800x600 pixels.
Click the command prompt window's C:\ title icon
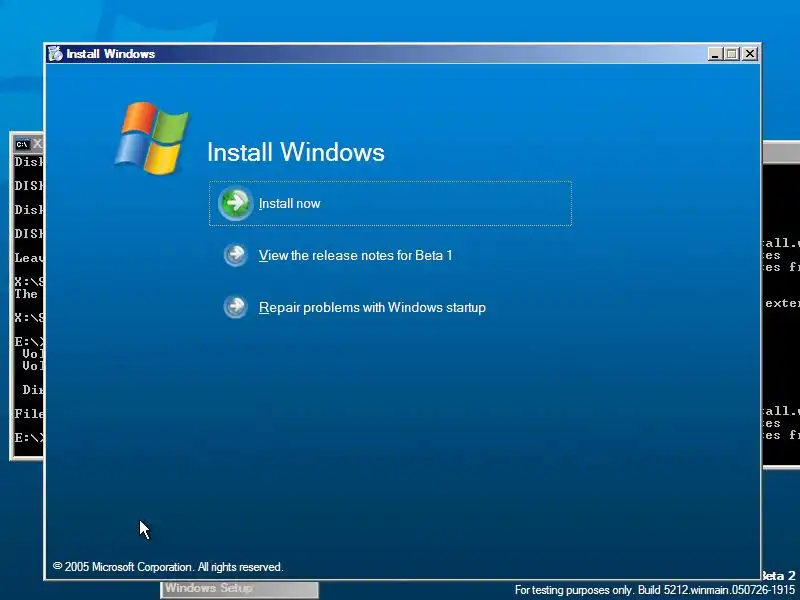[x=22, y=145]
